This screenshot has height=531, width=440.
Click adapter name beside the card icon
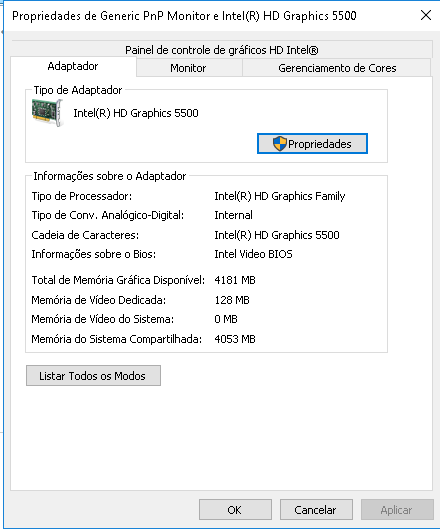136,113
